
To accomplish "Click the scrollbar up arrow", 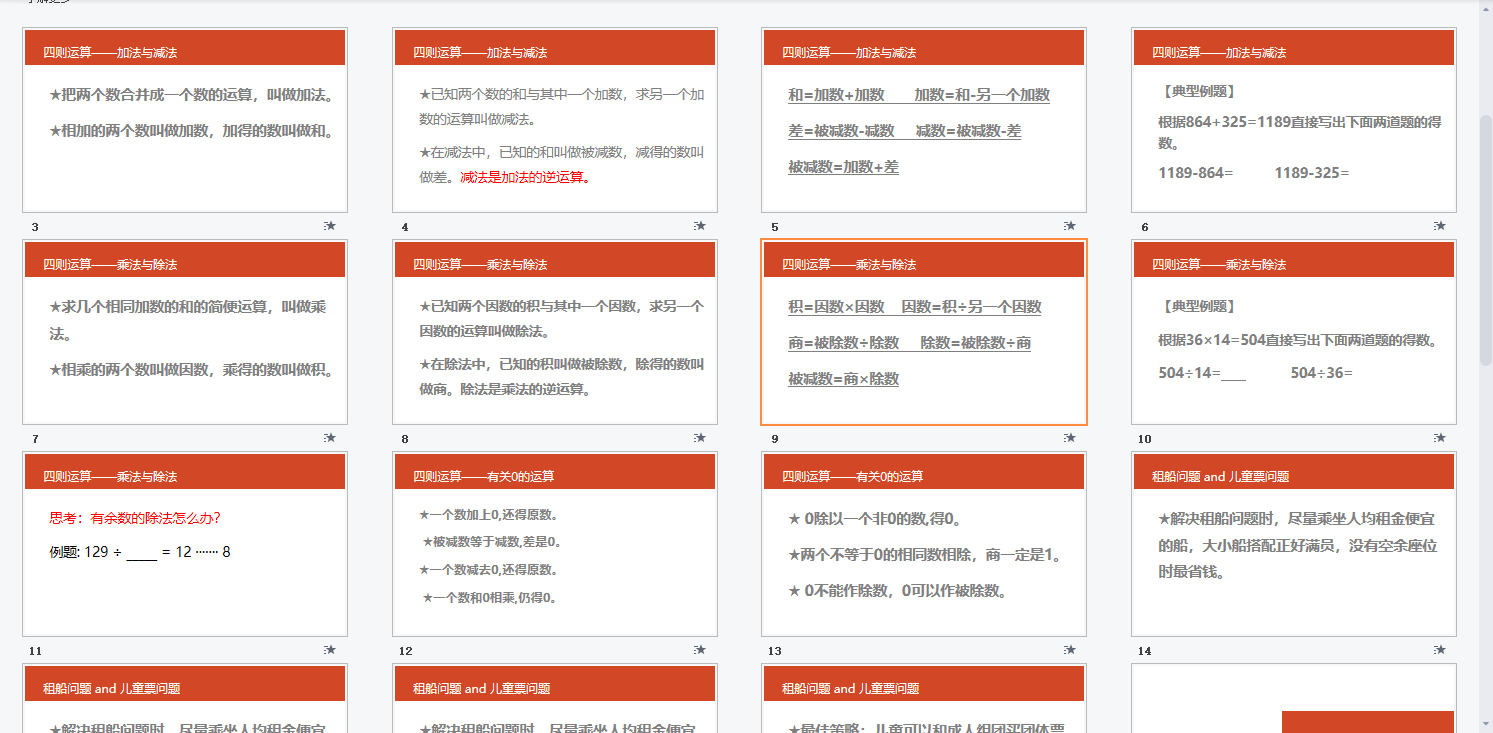I will pyautogui.click(x=1485, y=9).
